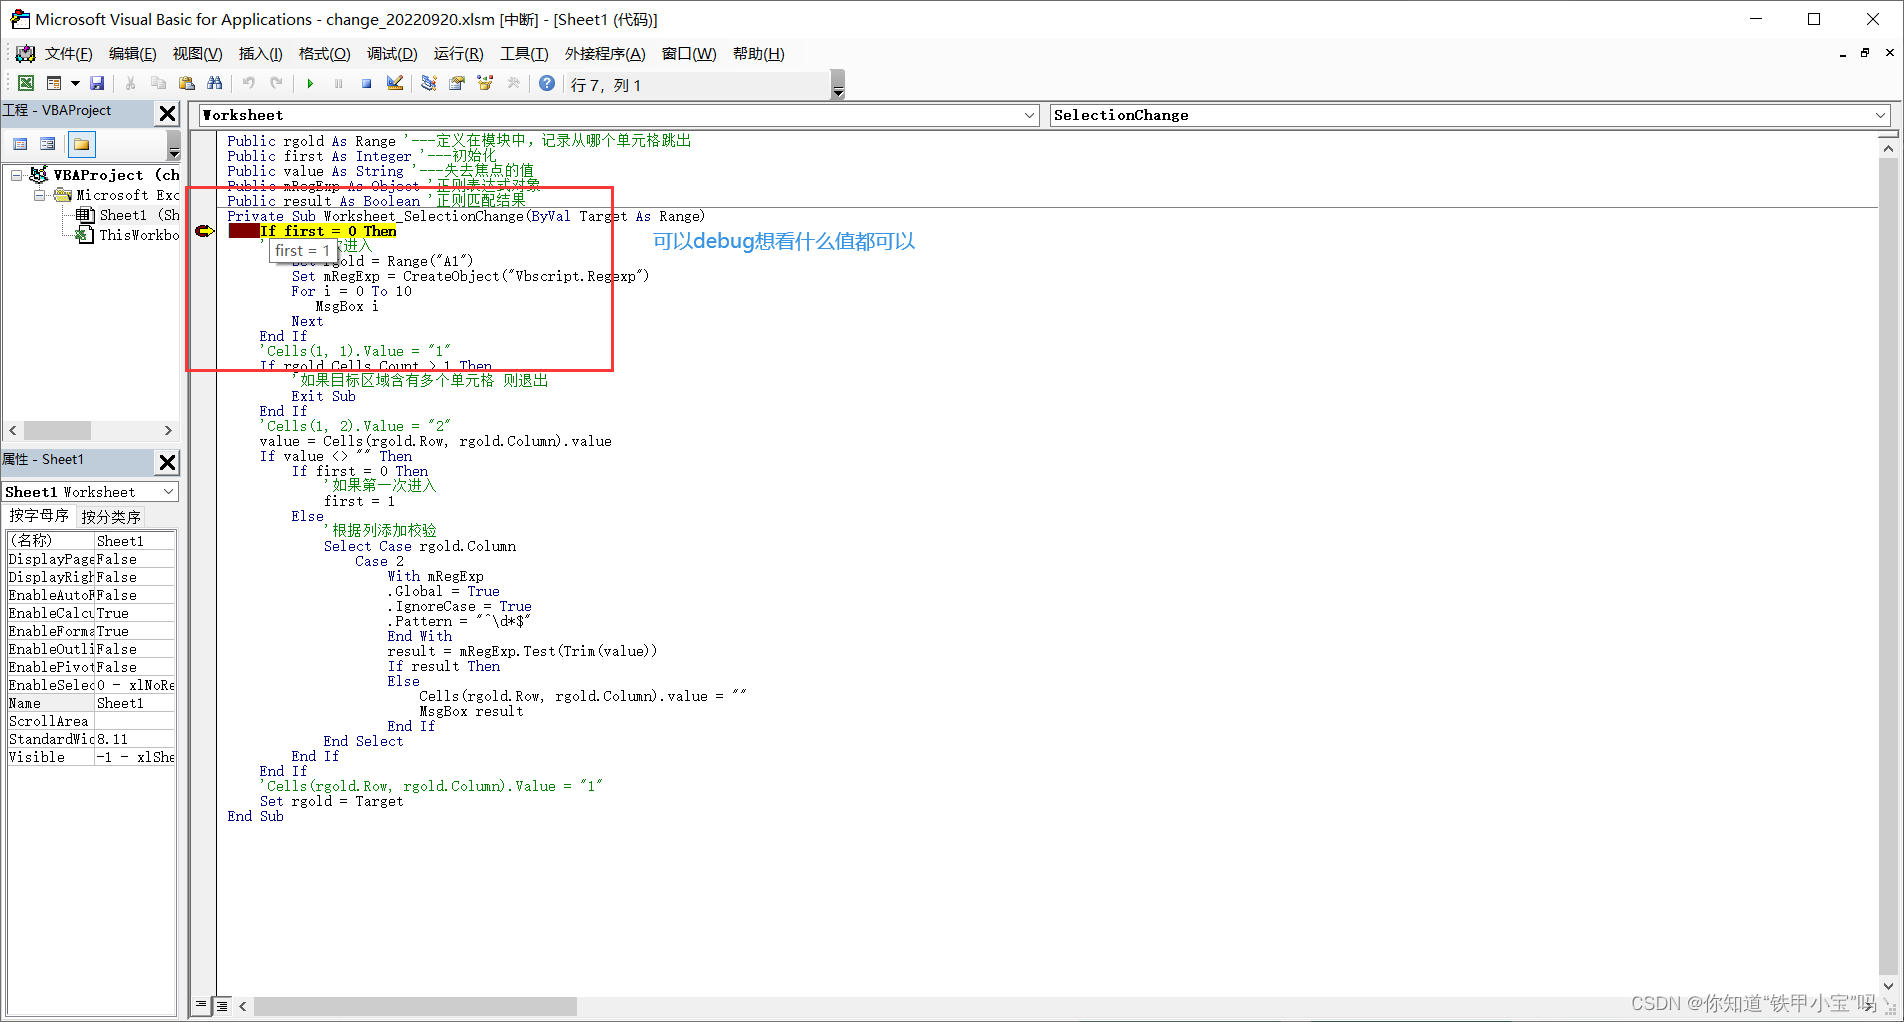Run the macro with the green play icon
Image resolution: width=1904 pixels, height=1022 pixels.
tap(310, 84)
